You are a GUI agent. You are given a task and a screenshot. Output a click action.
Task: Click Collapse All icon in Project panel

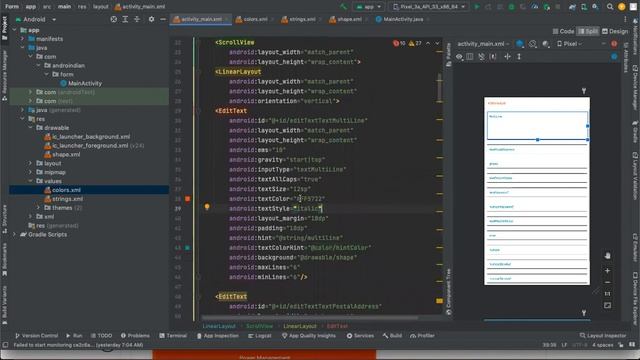[x=137, y=19]
